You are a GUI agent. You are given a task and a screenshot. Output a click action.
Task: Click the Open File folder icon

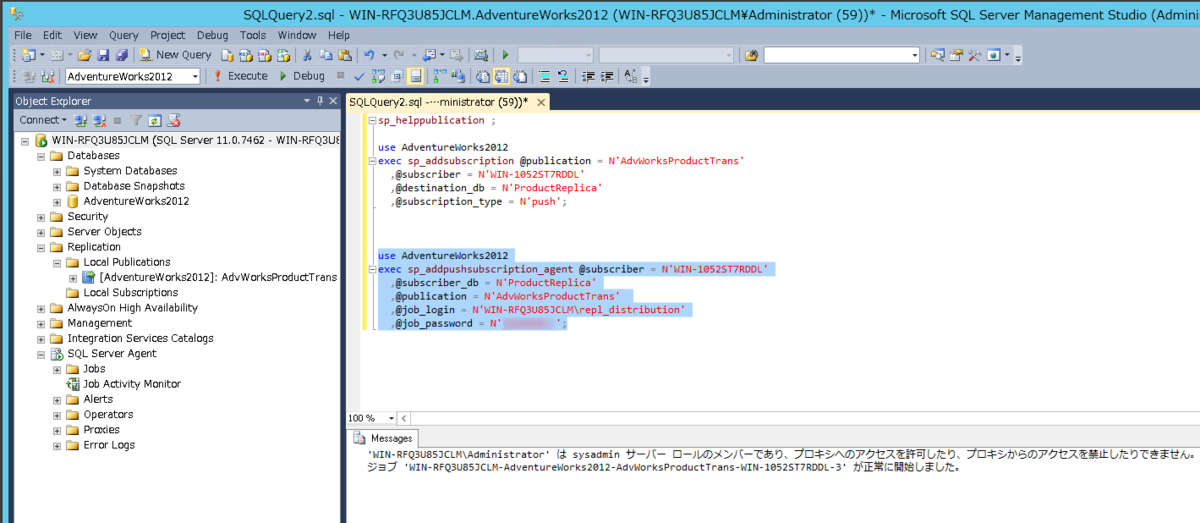coord(84,55)
